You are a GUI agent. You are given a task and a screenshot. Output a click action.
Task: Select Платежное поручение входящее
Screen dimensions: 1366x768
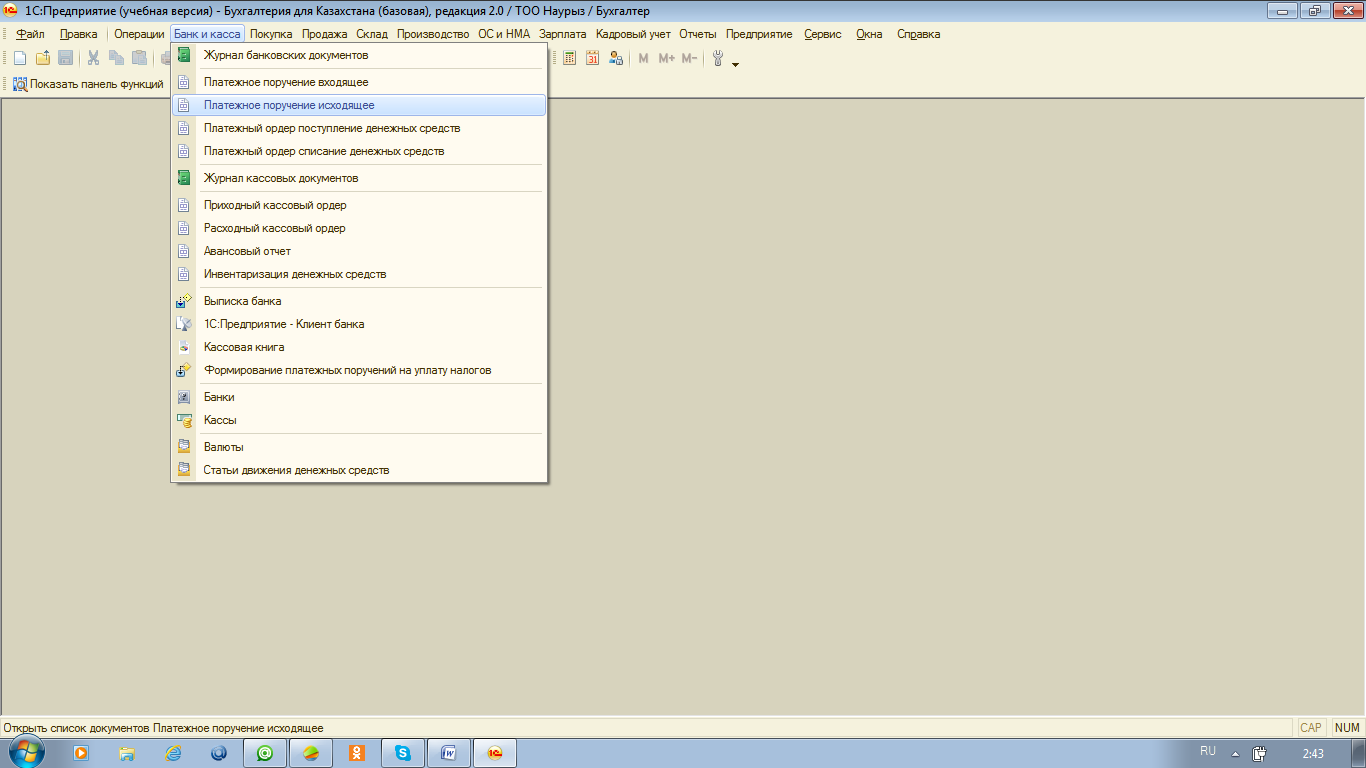359,82
